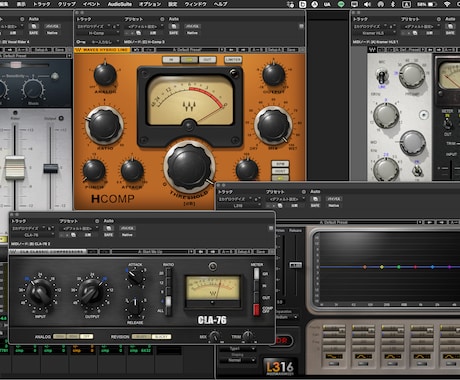This screenshot has width=460, height=380.
Task: Click the CLA-76 Output knob
Action: click(92, 292)
